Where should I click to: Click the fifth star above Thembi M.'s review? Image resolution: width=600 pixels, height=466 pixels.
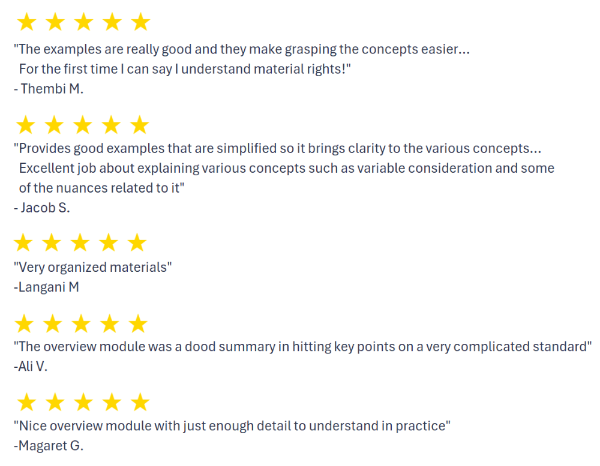click(x=140, y=22)
